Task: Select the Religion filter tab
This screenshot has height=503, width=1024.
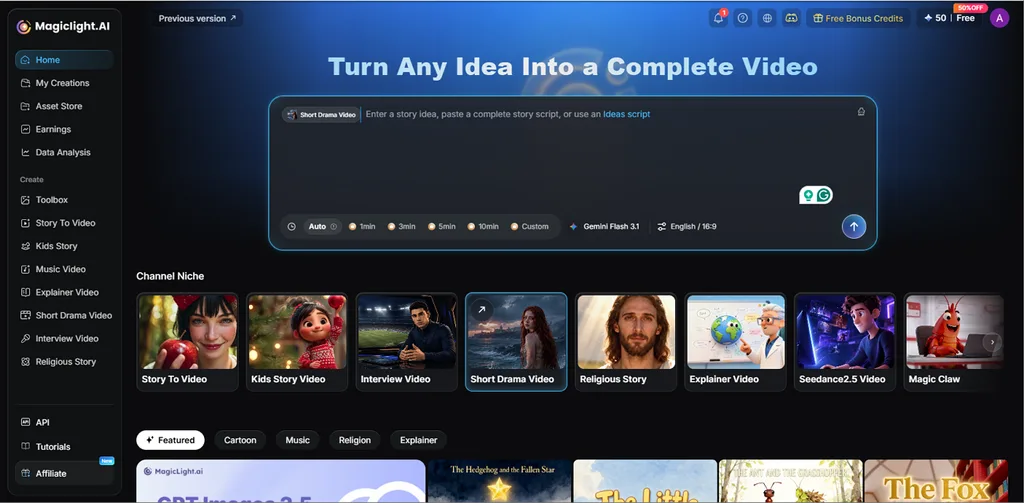Action: click(355, 440)
